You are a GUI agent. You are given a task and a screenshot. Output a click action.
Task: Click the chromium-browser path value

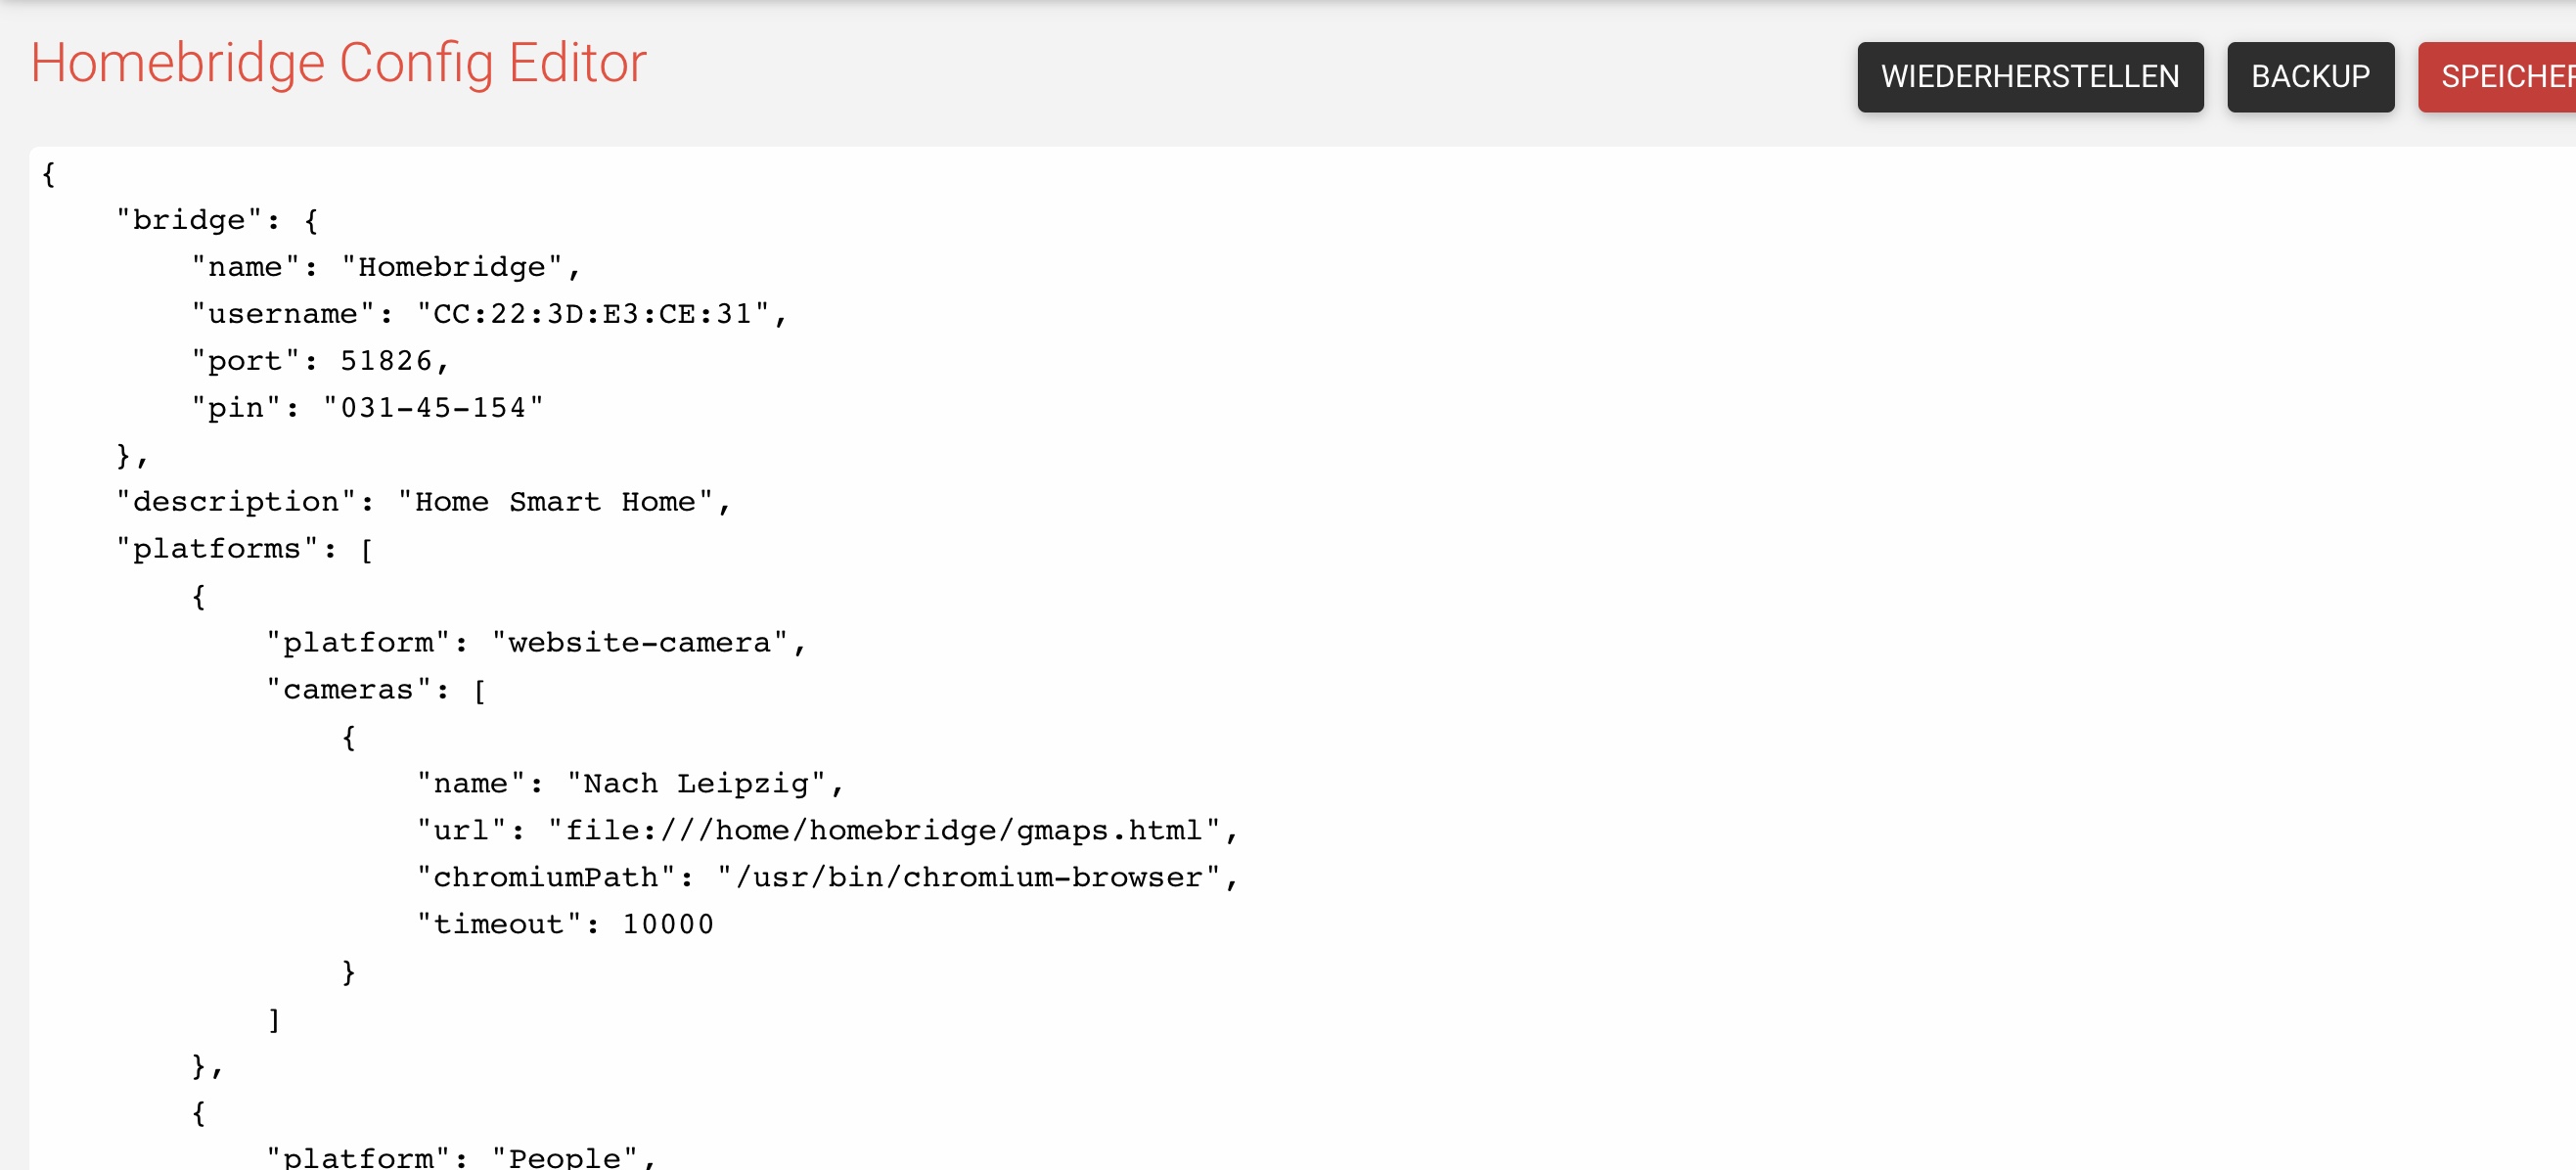point(968,878)
